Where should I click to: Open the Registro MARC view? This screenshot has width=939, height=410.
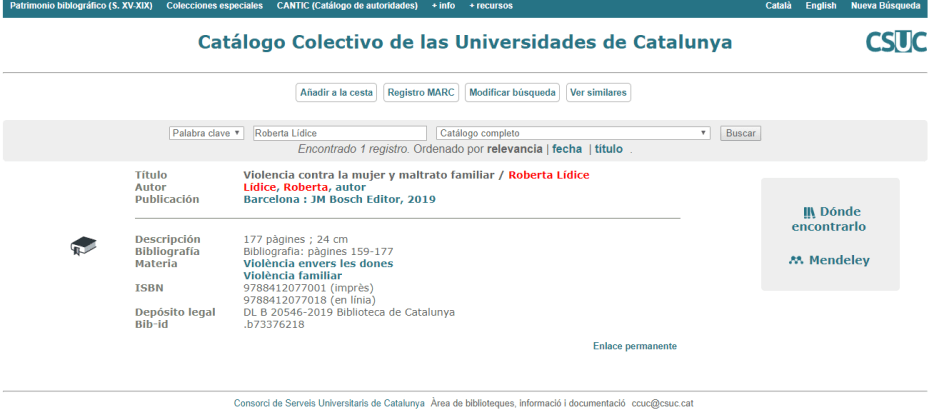(421, 93)
